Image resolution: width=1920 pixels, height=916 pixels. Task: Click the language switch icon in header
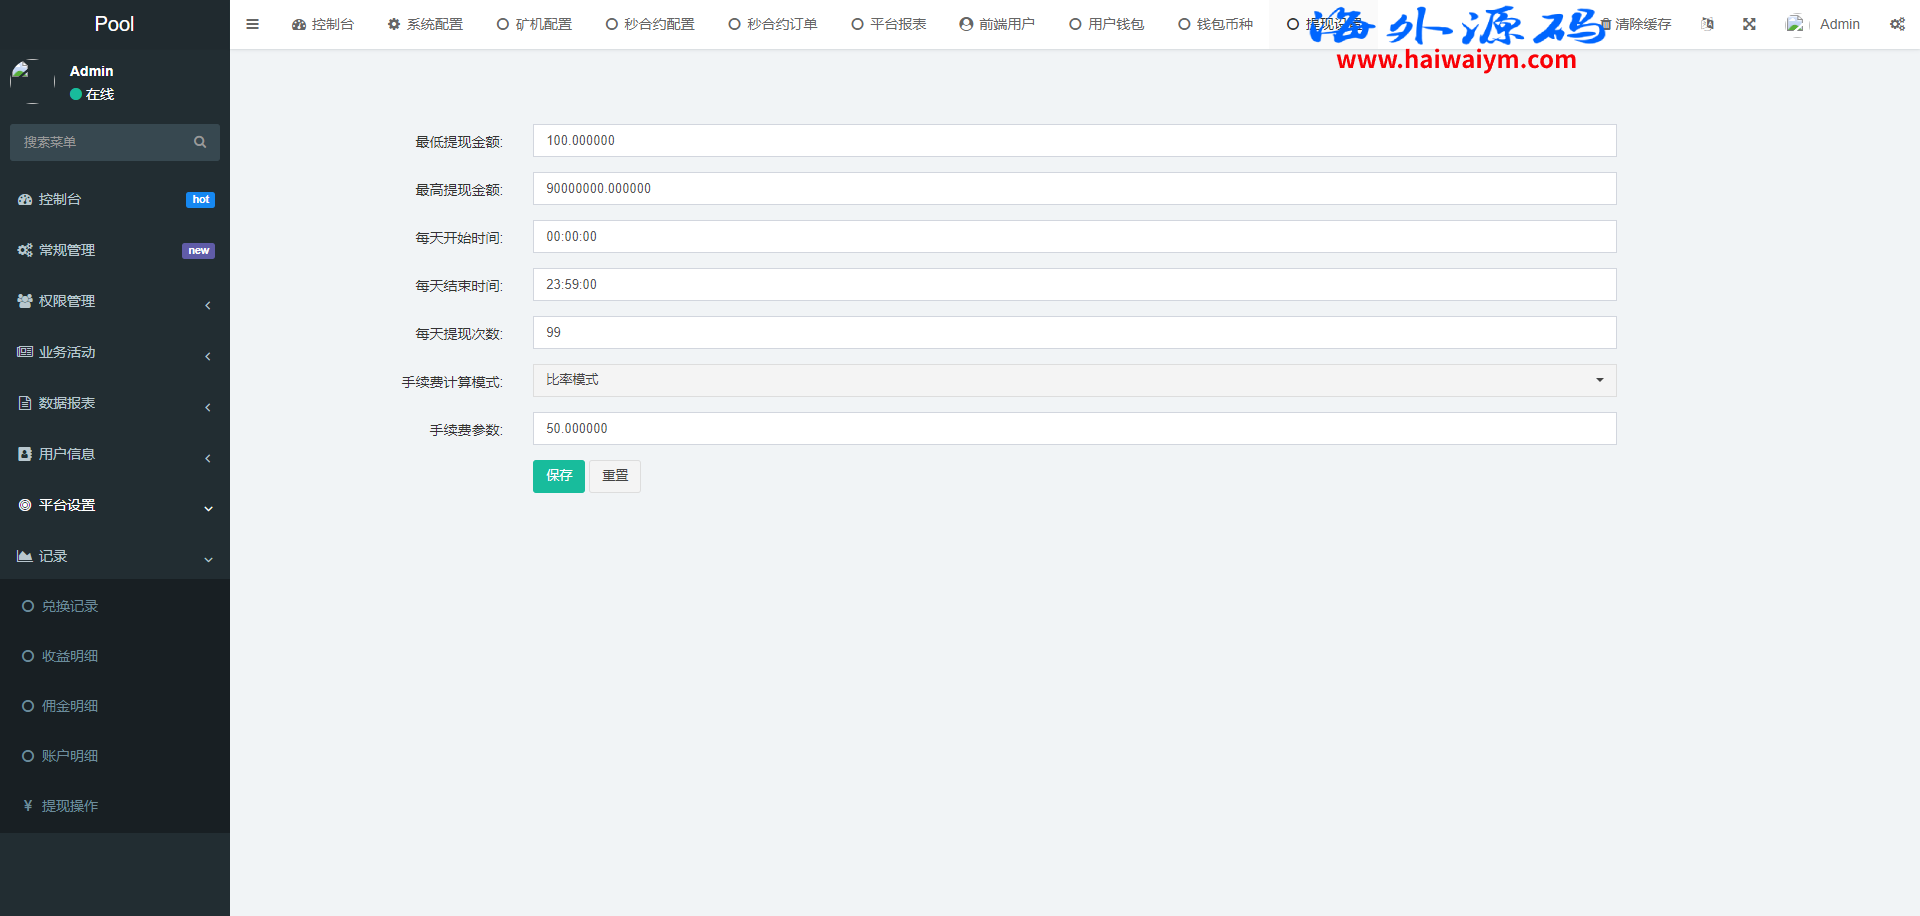pyautogui.click(x=1707, y=24)
